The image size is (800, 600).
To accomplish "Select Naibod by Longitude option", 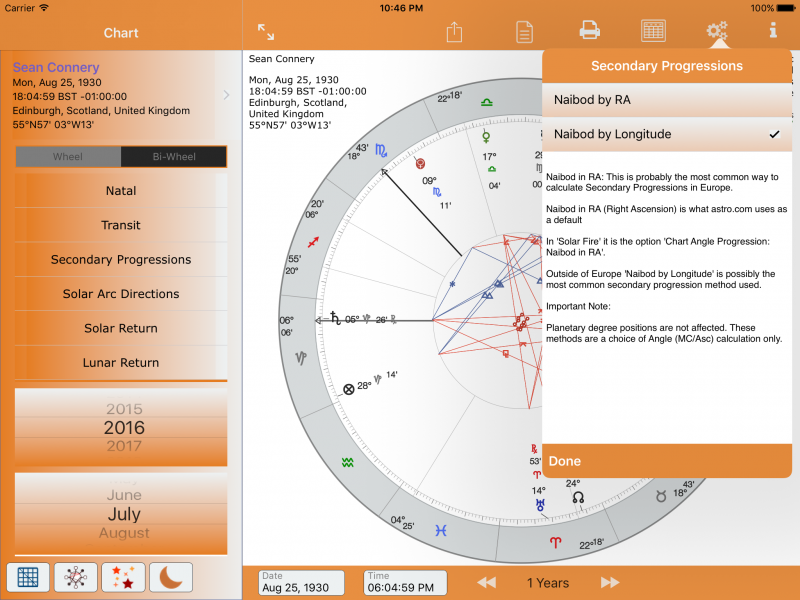I will tap(666, 134).
